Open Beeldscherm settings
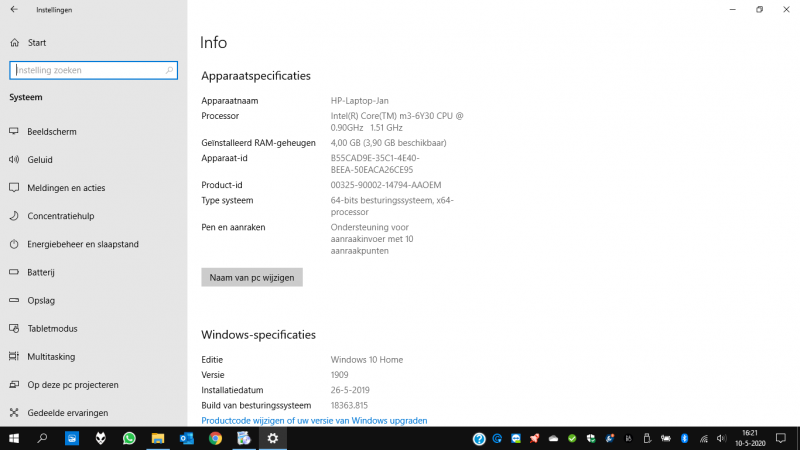This screenshot has width=800, height=450. [52, 132]
